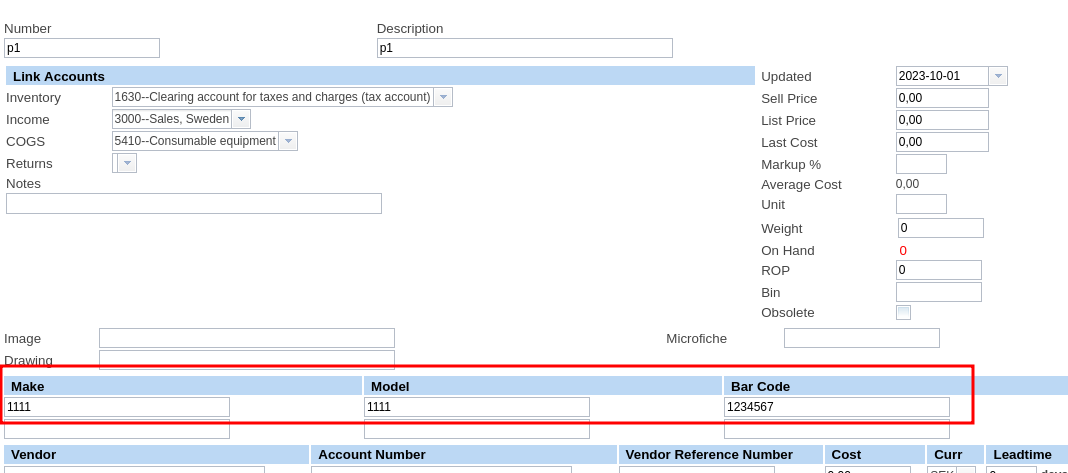Click the Drawing input field
The image size is (1068, 473).
coord(247,360)
